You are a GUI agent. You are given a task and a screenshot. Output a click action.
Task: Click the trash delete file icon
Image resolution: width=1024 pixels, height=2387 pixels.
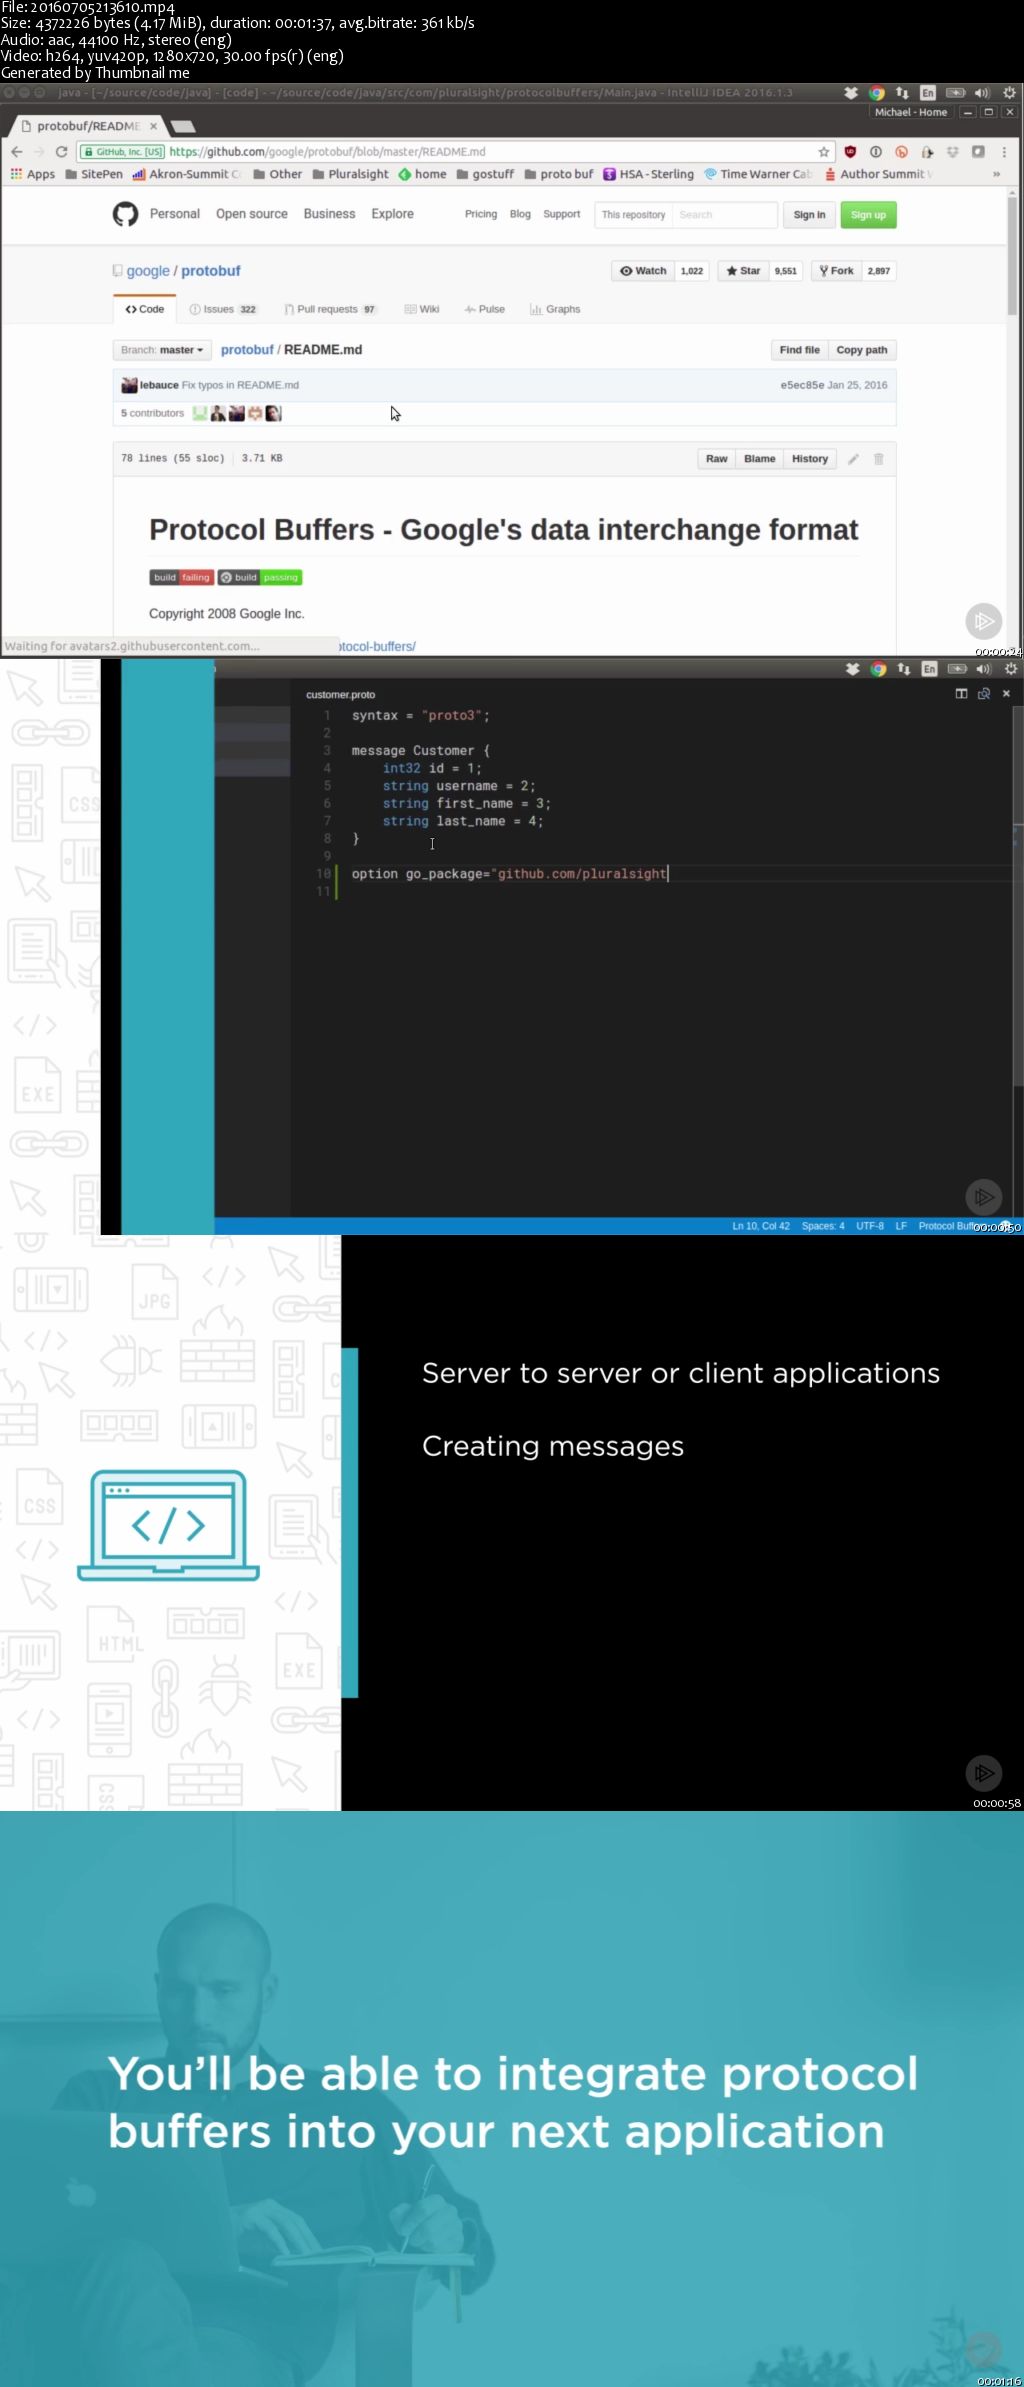tap(879, 459)
